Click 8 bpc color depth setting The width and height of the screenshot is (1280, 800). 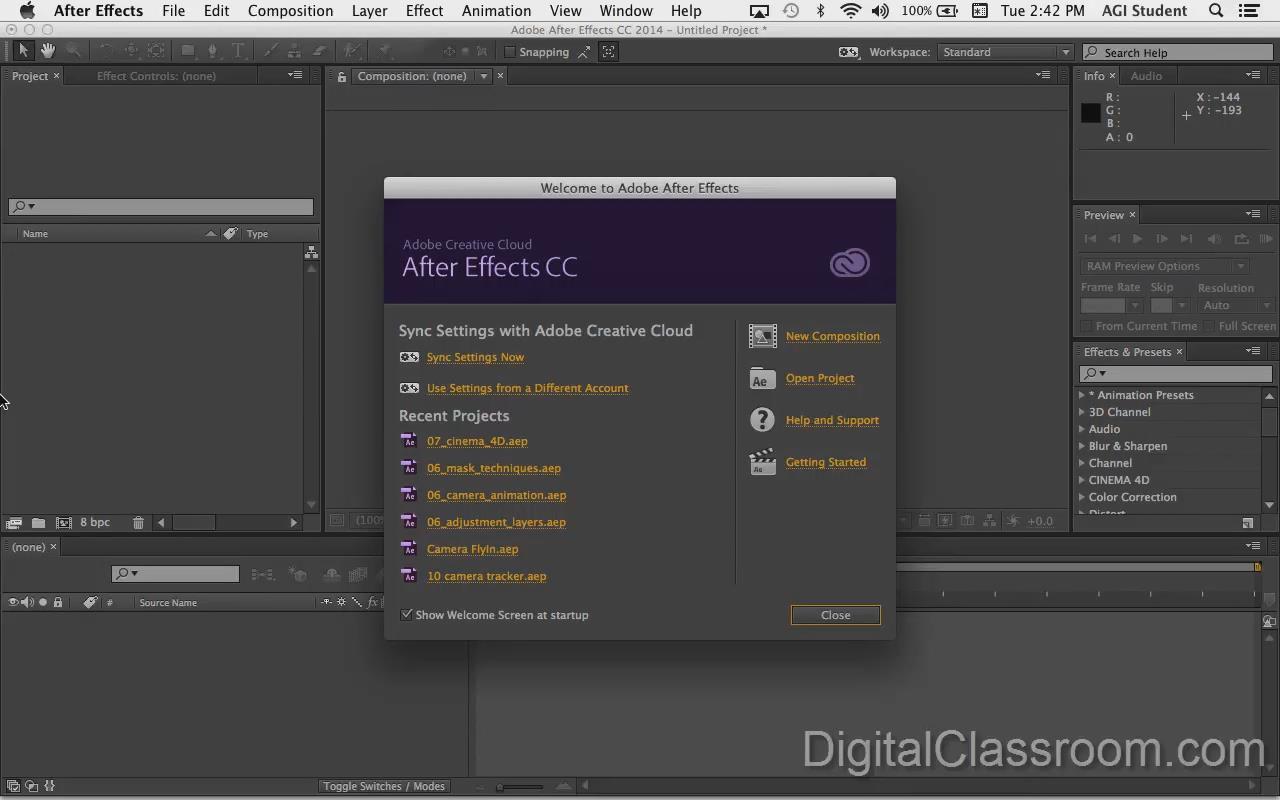tap(95, 522)
